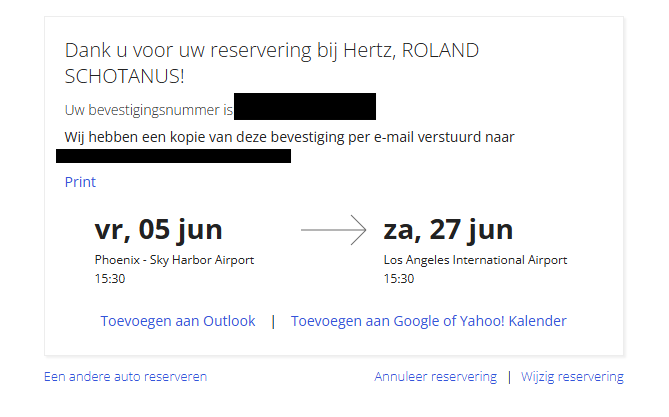669x417 pixels.
Task: Select Los Angeles International Airport text
Action: click(475, 260)
